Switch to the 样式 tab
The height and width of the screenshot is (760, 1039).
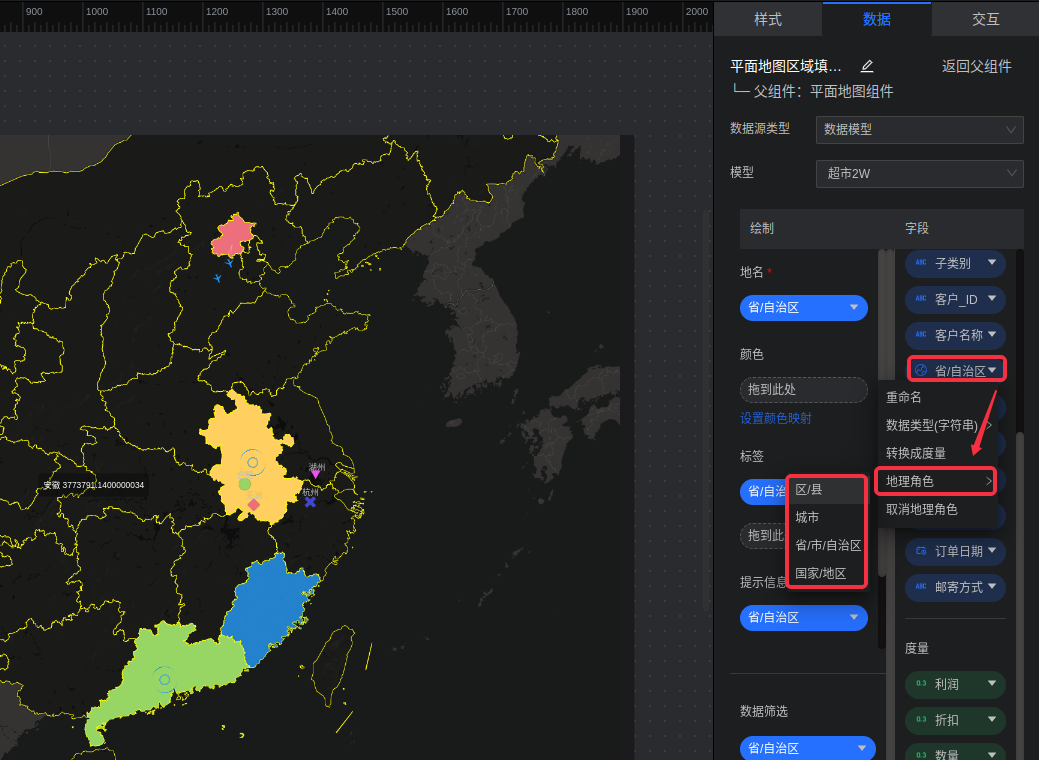[x=767, y=19]
